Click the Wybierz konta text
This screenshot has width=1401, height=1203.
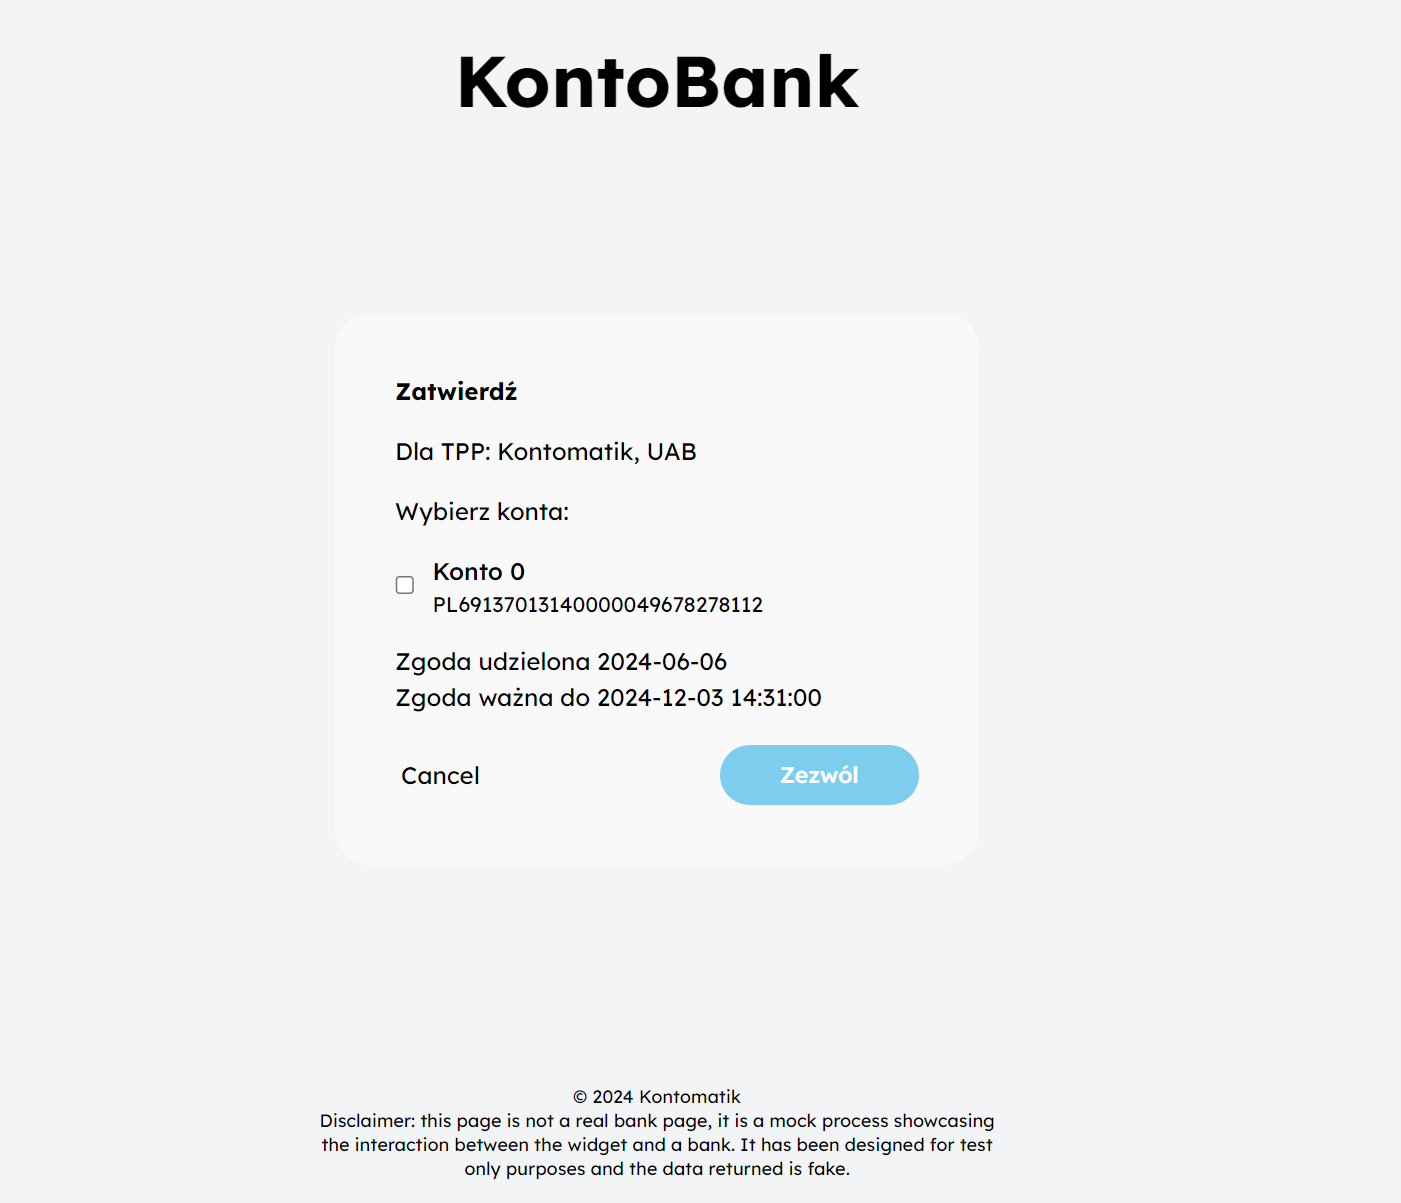pos(482,511)
